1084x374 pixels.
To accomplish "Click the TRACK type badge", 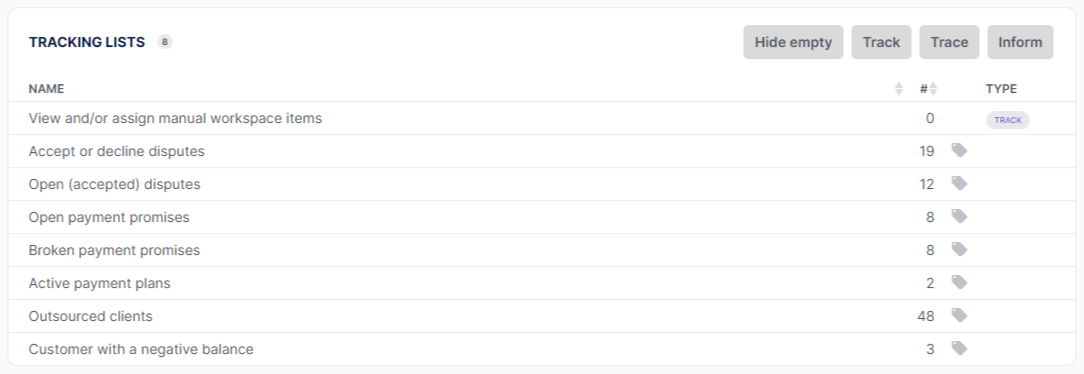I will (1007, 120).
